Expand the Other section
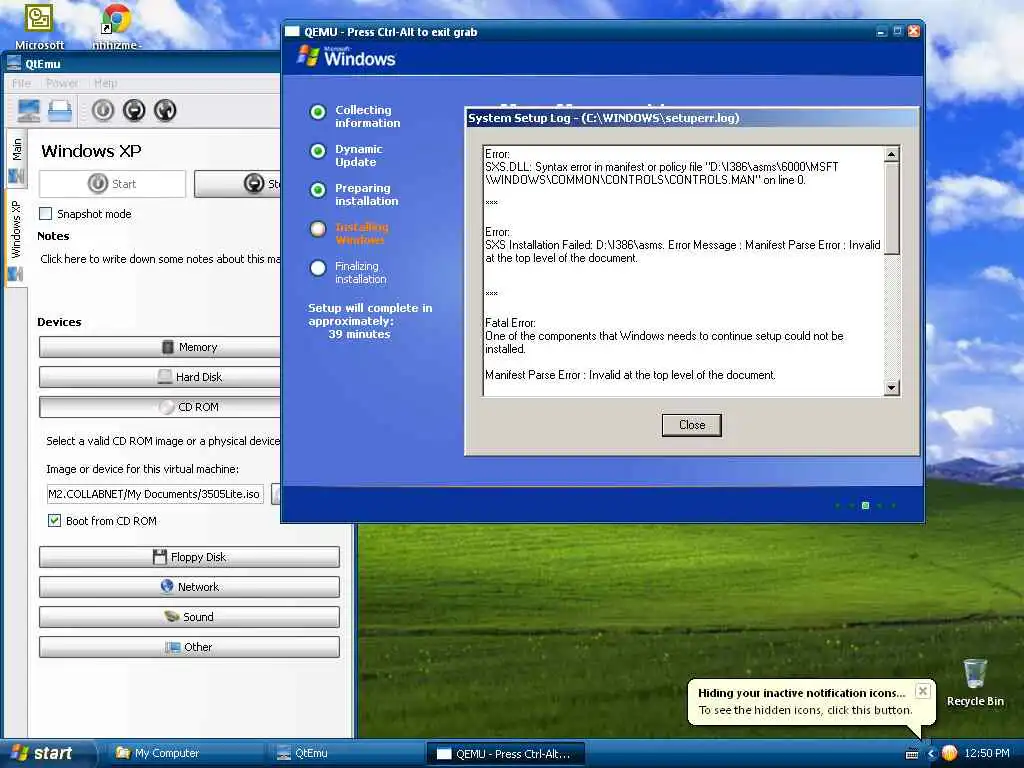The width and height of the screenshot is (1024, 768). click(x=189, y=647)
